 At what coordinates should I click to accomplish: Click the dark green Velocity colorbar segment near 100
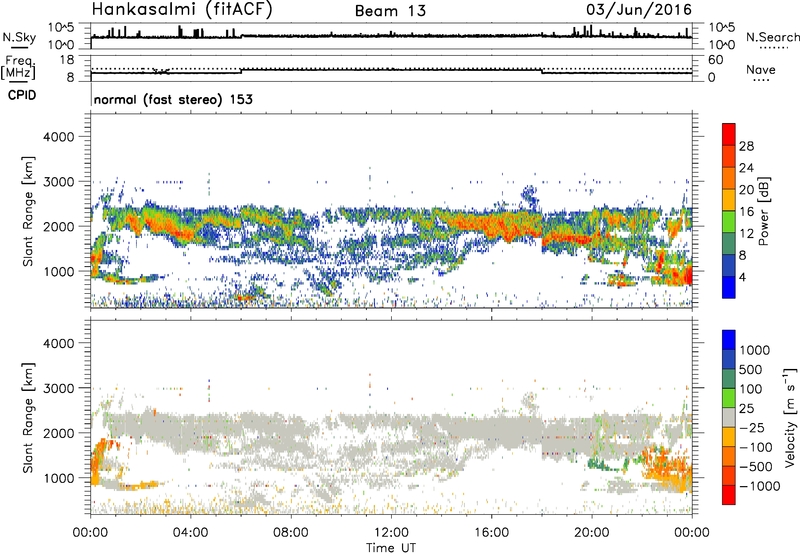click(729, 379)
